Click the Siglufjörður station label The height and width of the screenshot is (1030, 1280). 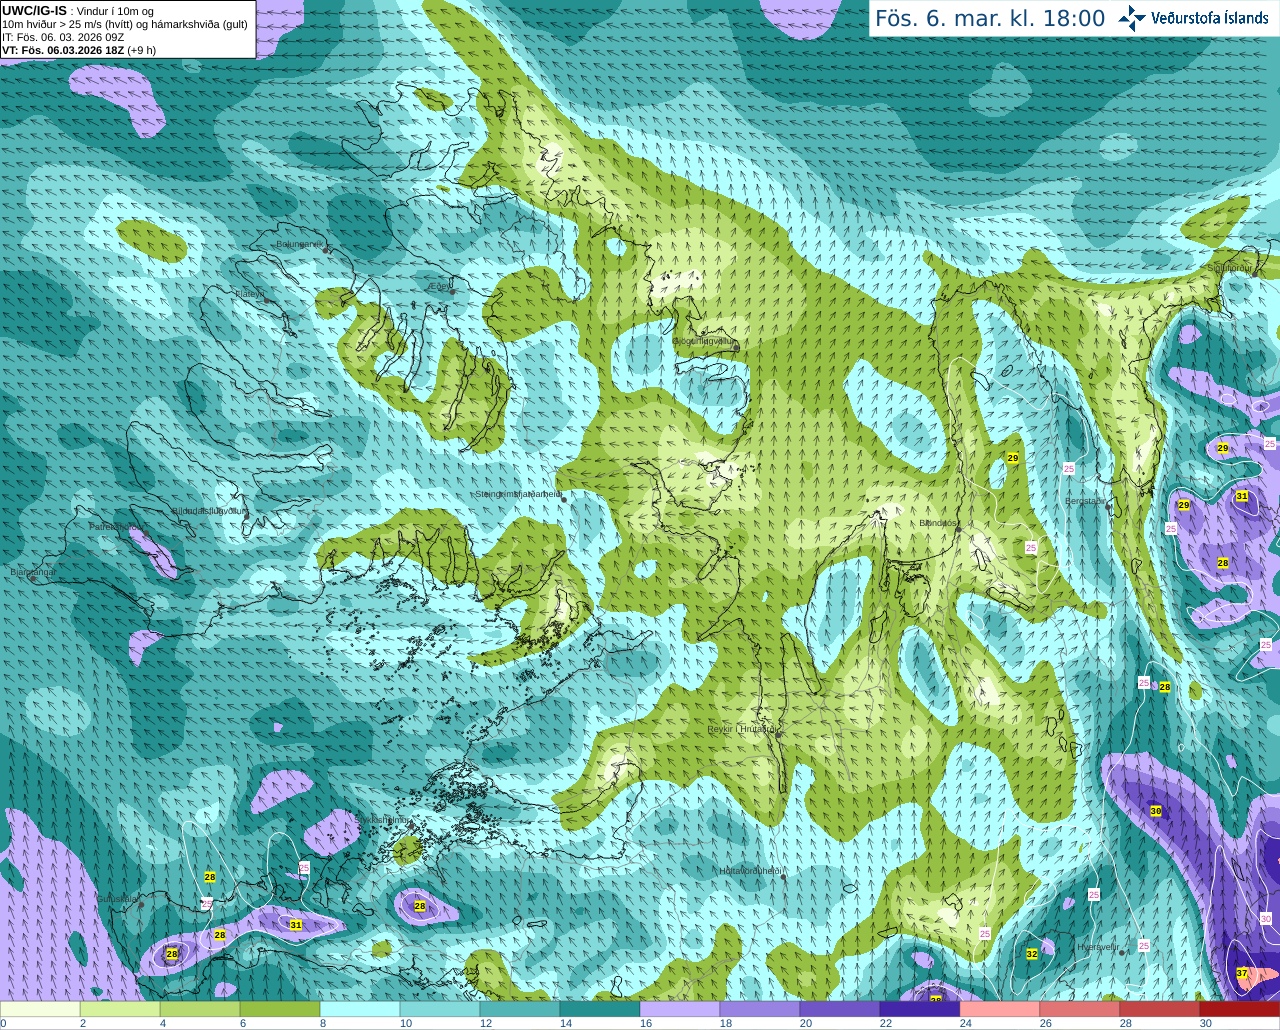tap(1230, 268)
